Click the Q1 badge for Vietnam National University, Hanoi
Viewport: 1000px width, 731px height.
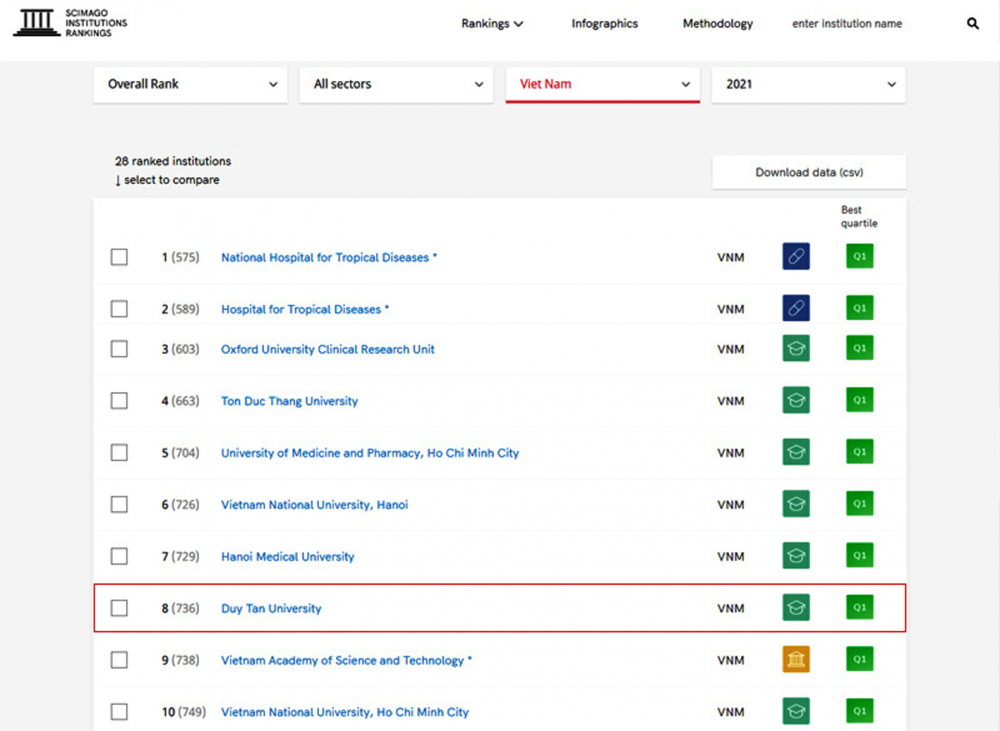[x=860, y=503]
